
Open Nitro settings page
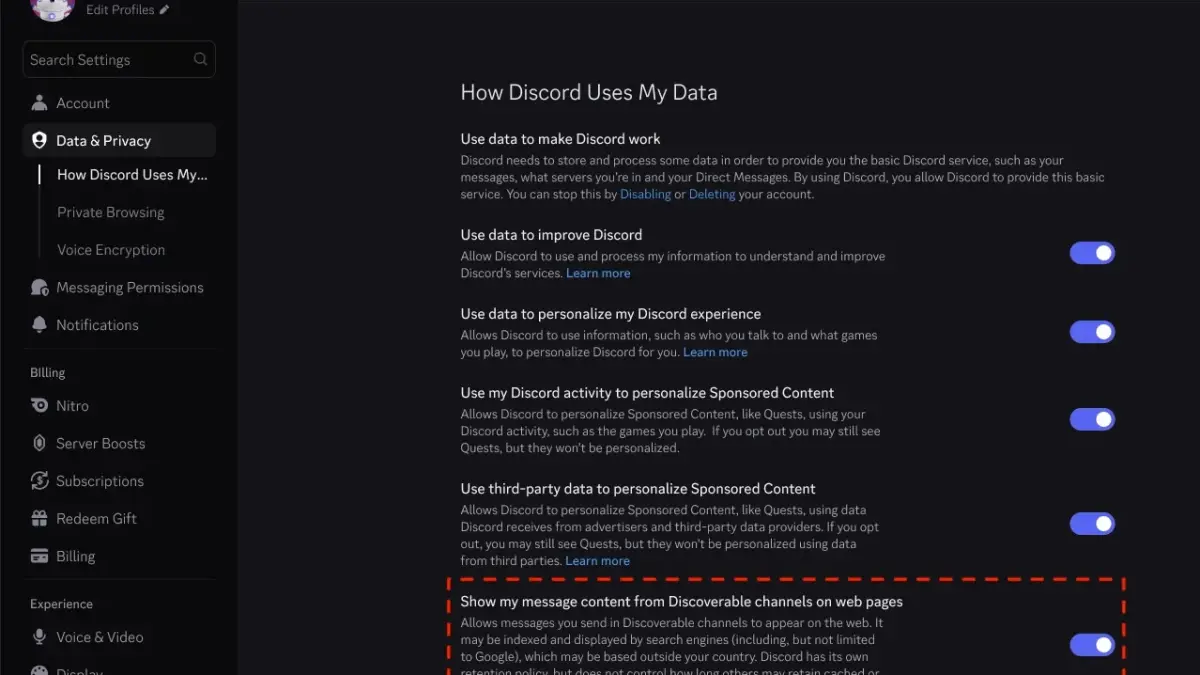119,406
